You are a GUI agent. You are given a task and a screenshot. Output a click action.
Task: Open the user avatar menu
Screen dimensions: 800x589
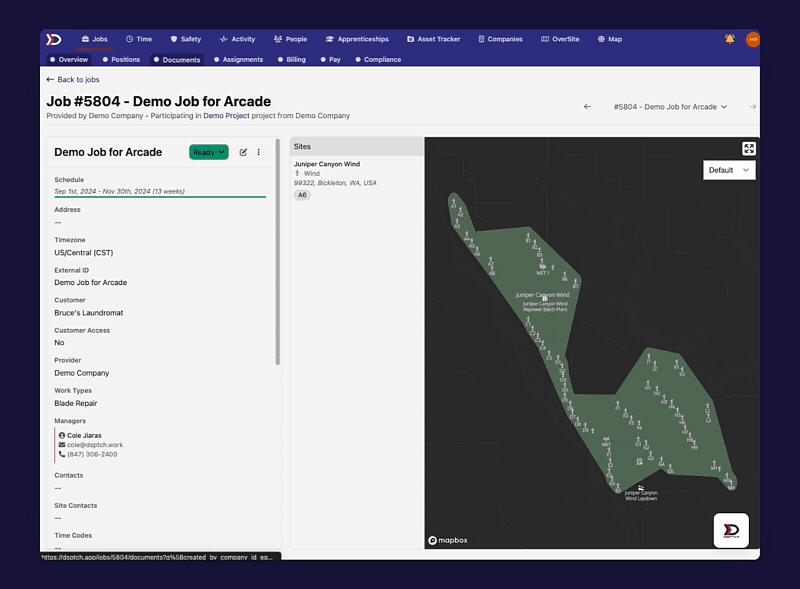pyautogui.click(x=753, y=39)
